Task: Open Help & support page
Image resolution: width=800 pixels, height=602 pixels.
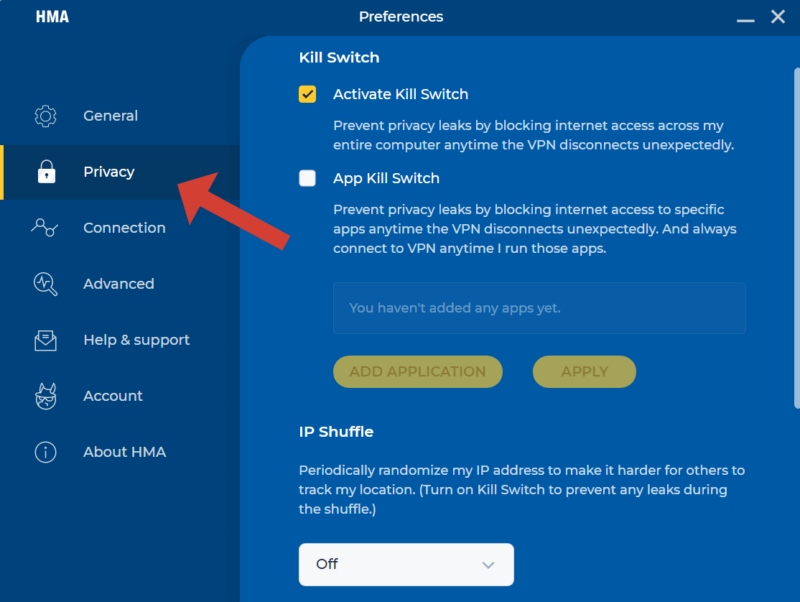Action: [120, 340]
